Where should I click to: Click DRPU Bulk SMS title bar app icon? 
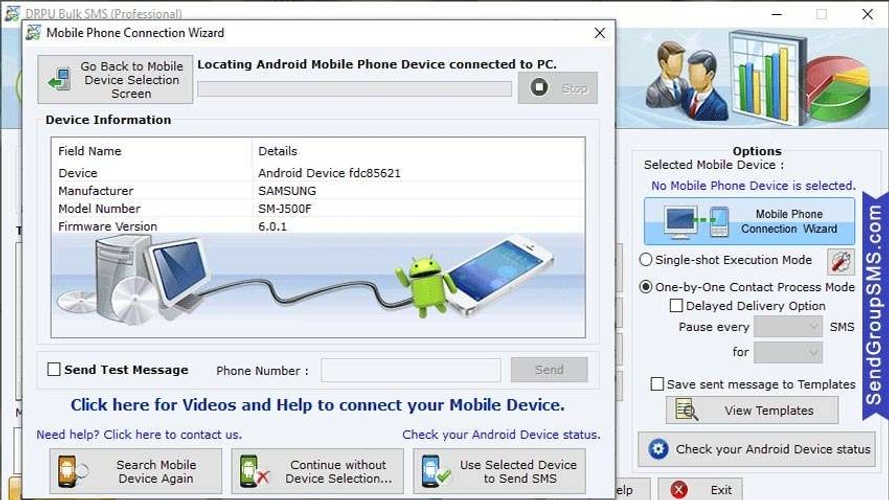11,12
